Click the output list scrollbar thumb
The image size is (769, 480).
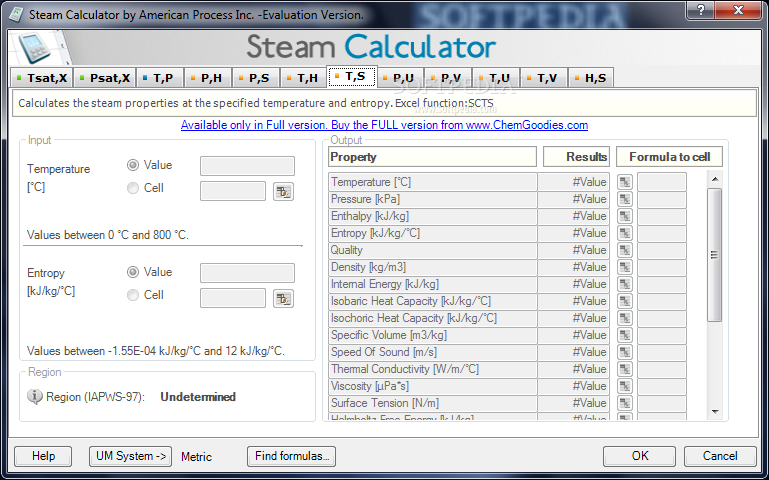715,255
